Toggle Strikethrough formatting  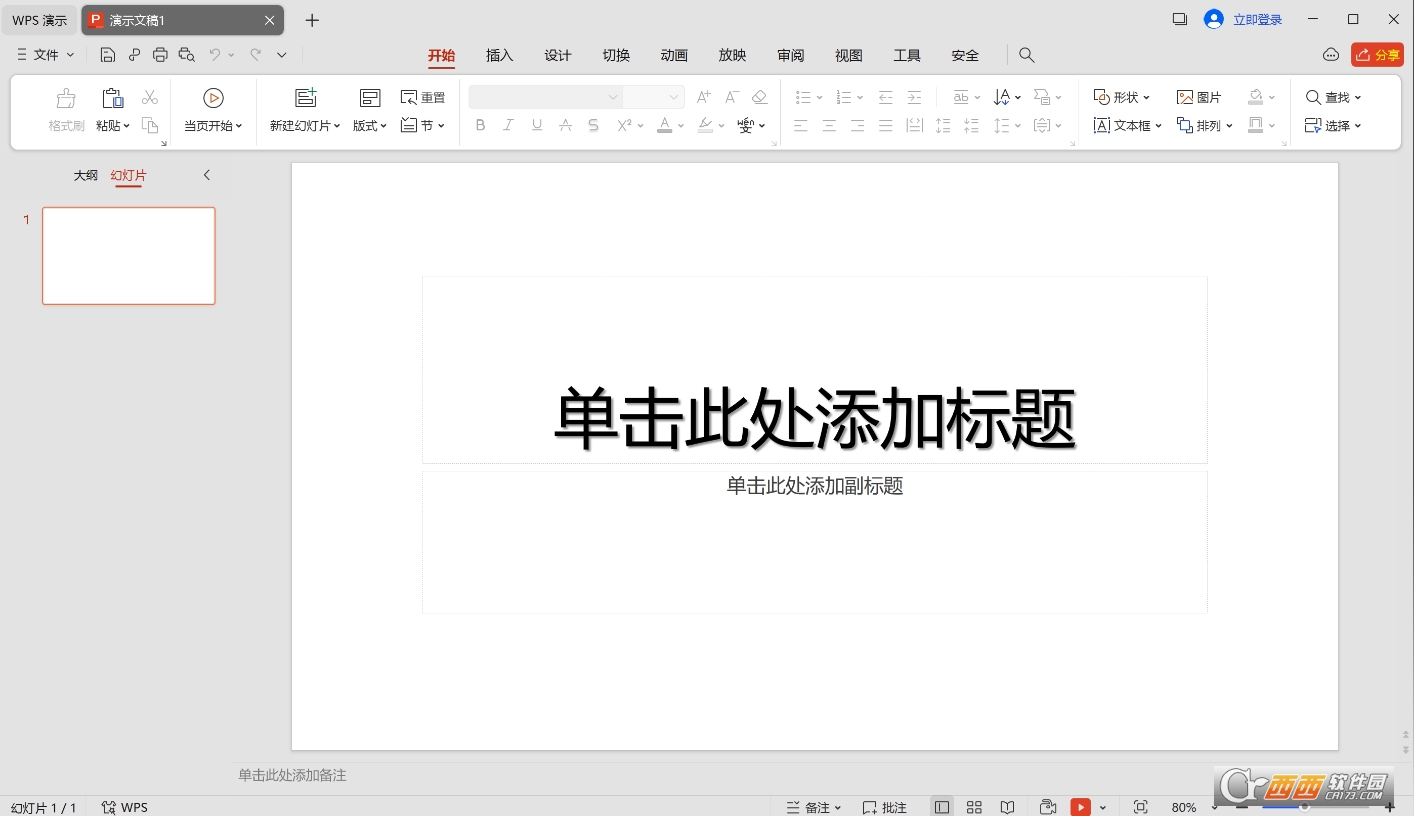pyautogui.click(x=565, y=125)
